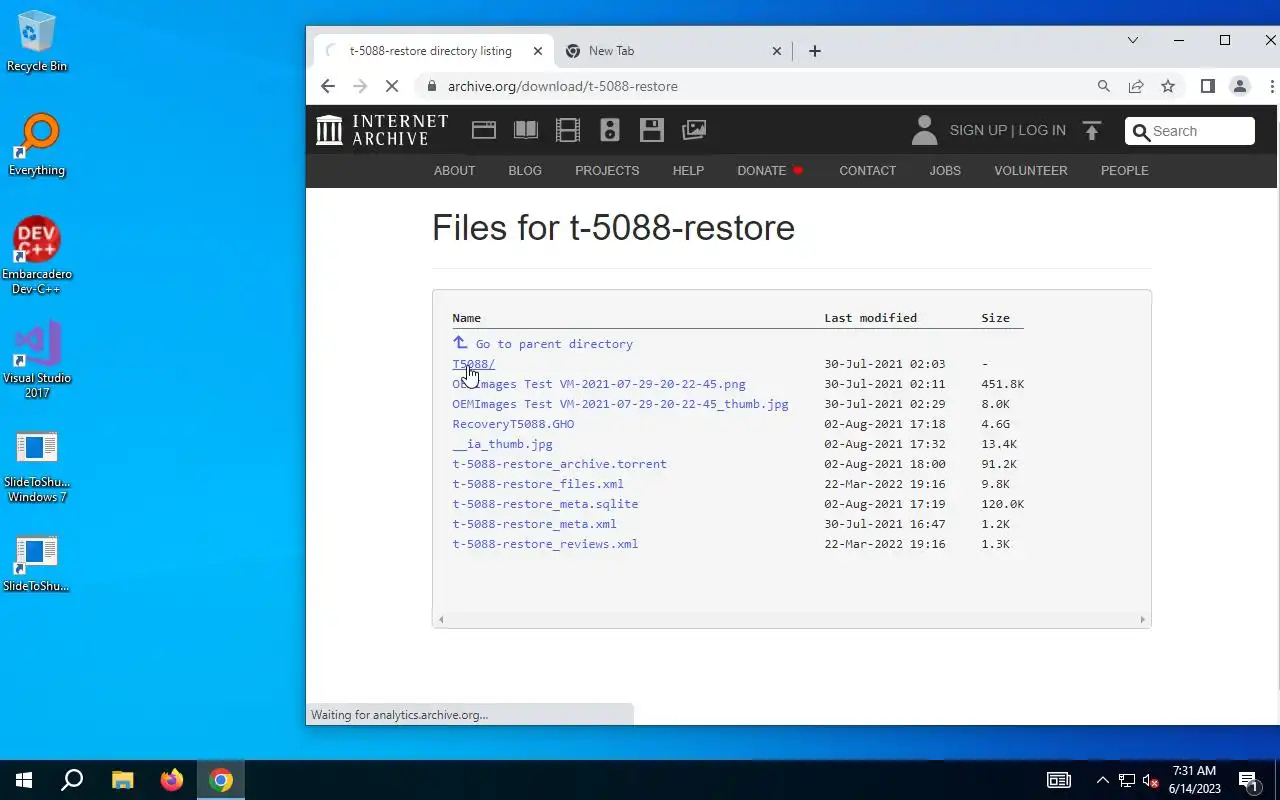Image resolution: width=1280 pixels, height=800 pixels.
Task: Open the Internet Archive video icon
Action: point(568,130)
